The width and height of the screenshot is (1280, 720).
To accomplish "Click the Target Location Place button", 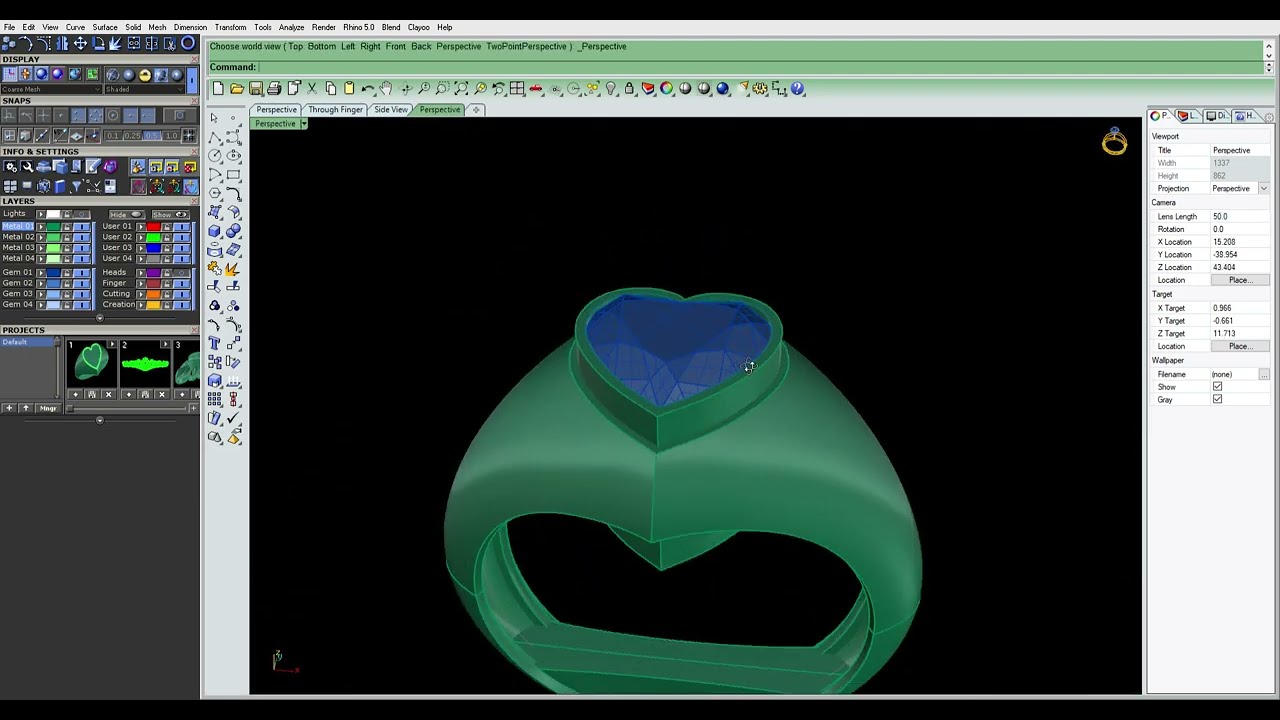I will pyautogui.click(x=1239, y=346).
